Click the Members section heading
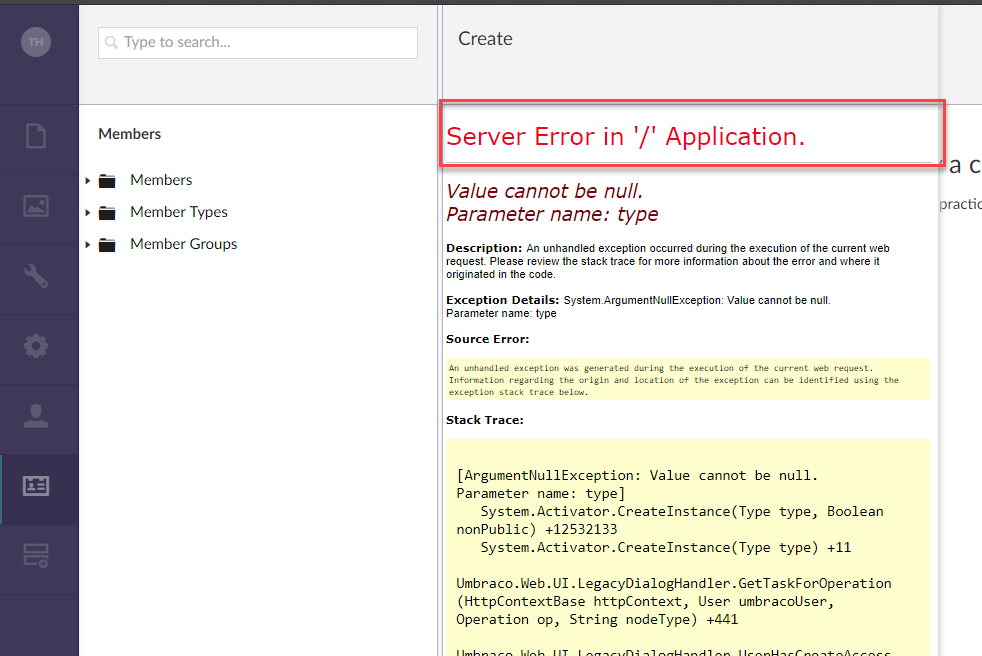982x656 pixels. pyautogui.click(x=130, y=133)
